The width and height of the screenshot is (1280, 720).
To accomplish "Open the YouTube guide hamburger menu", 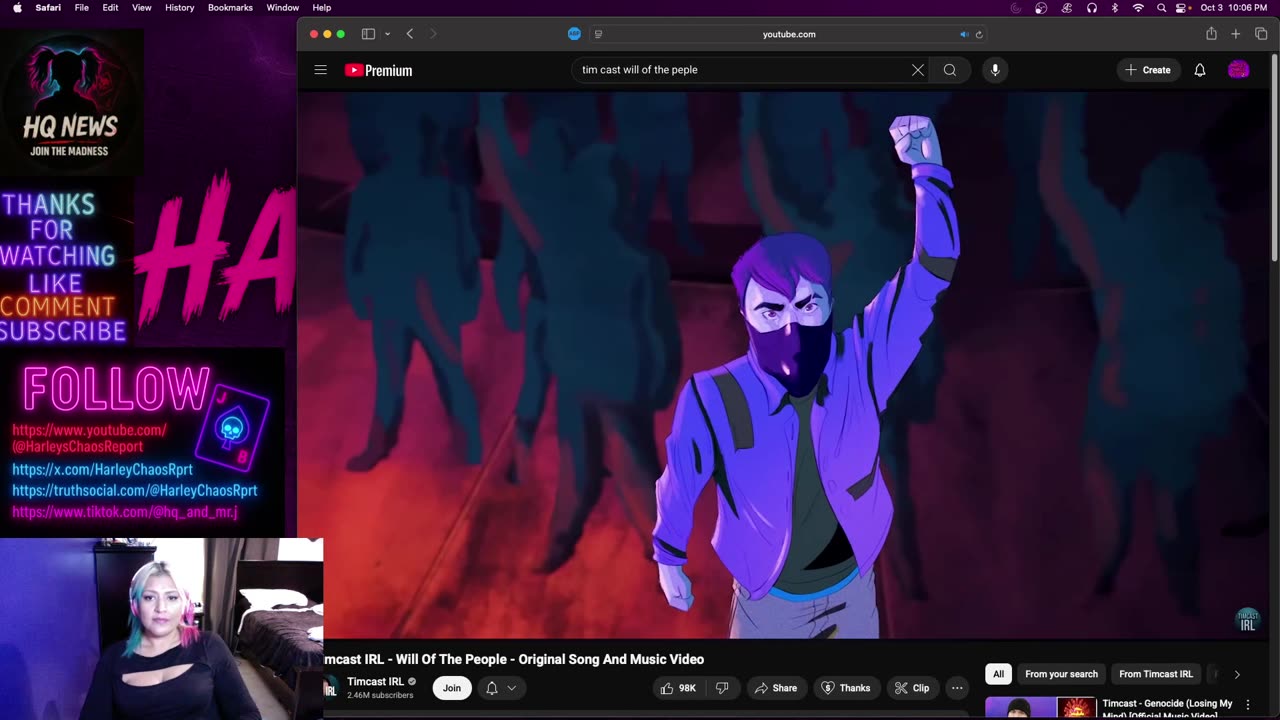I will coord(320,70).
